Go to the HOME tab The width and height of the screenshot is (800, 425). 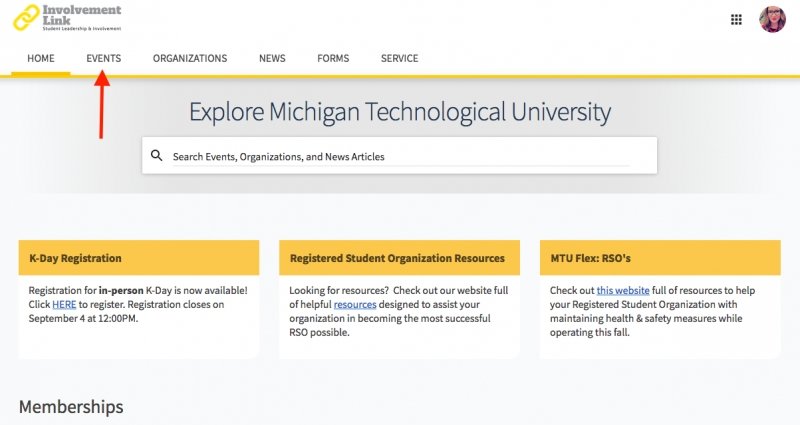[41, 58]
